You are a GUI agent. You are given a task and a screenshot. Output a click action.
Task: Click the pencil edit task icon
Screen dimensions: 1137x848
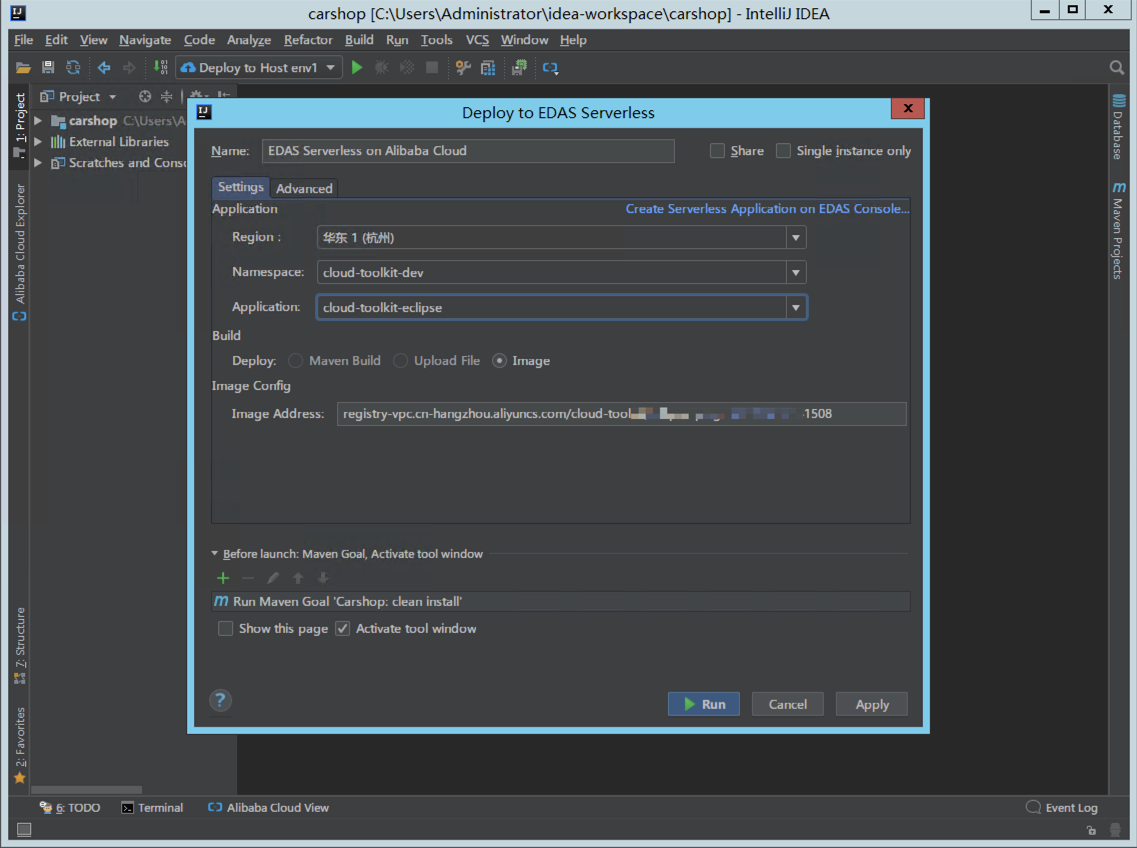[273, 578]
